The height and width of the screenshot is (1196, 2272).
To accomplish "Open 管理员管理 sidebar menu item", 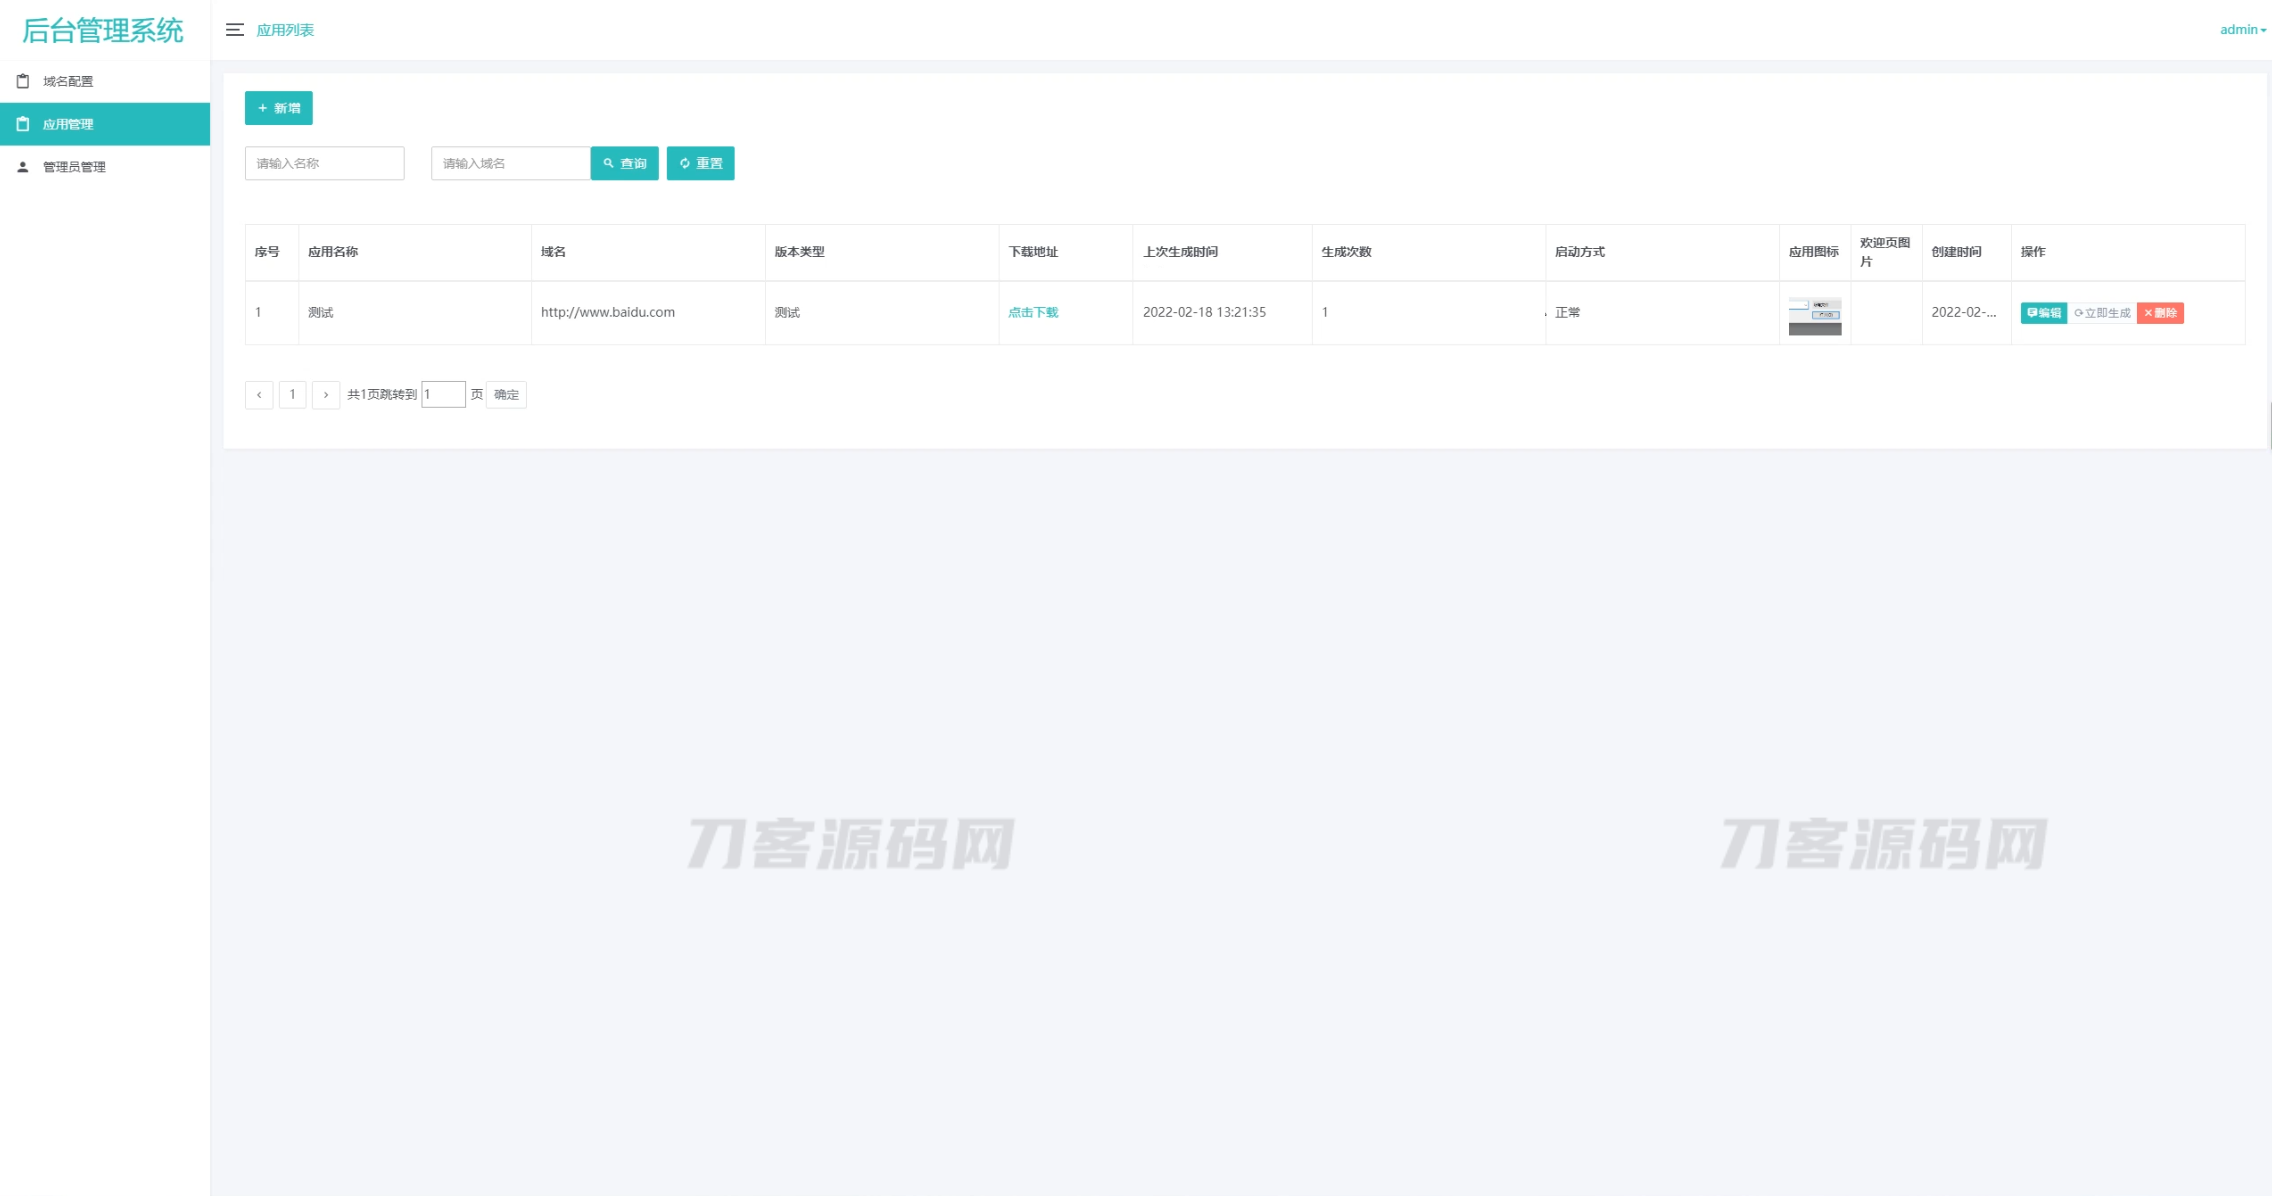I will (74, 167).
